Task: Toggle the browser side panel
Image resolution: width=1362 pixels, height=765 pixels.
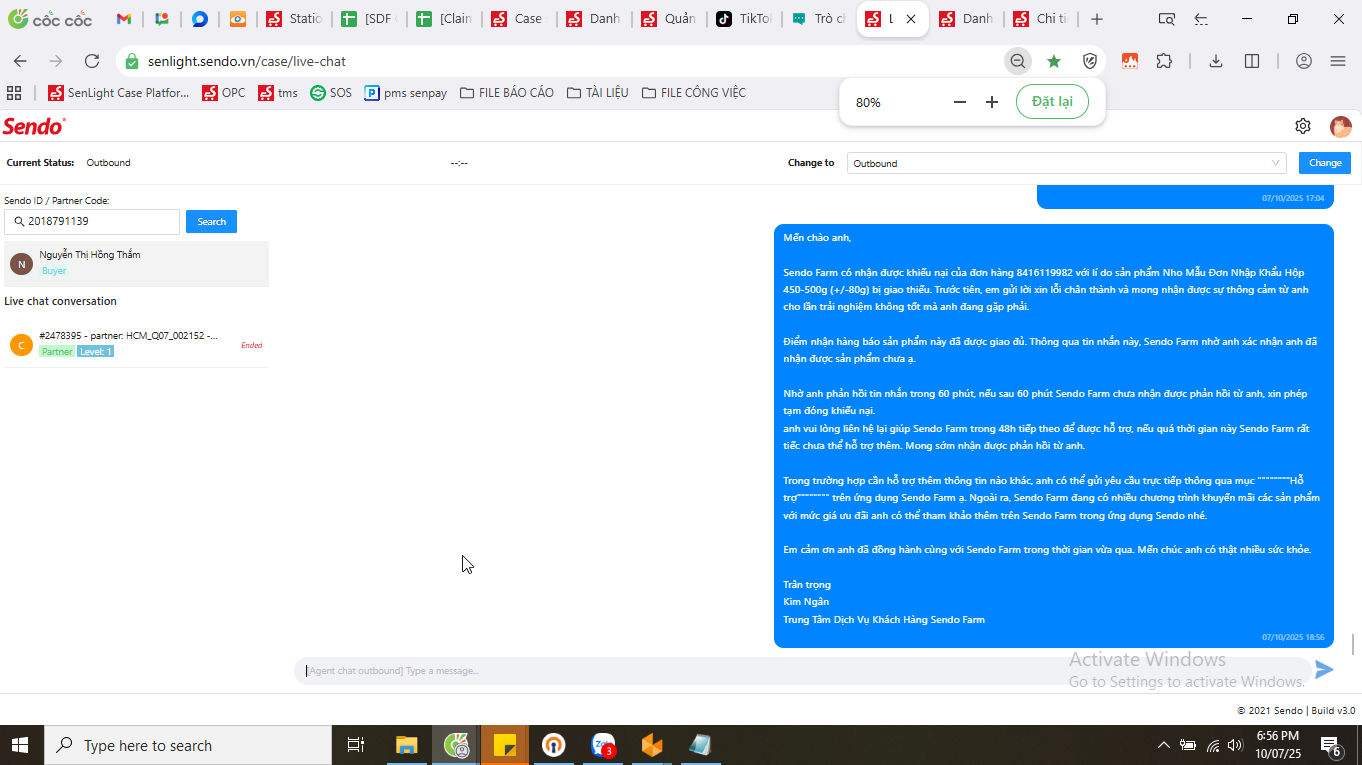Action: coord(1252,61)
